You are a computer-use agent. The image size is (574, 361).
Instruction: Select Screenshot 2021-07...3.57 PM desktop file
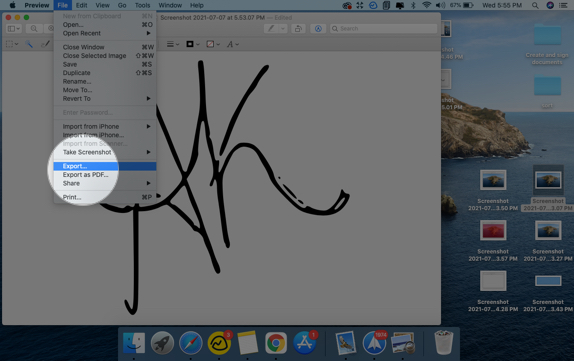493,241
